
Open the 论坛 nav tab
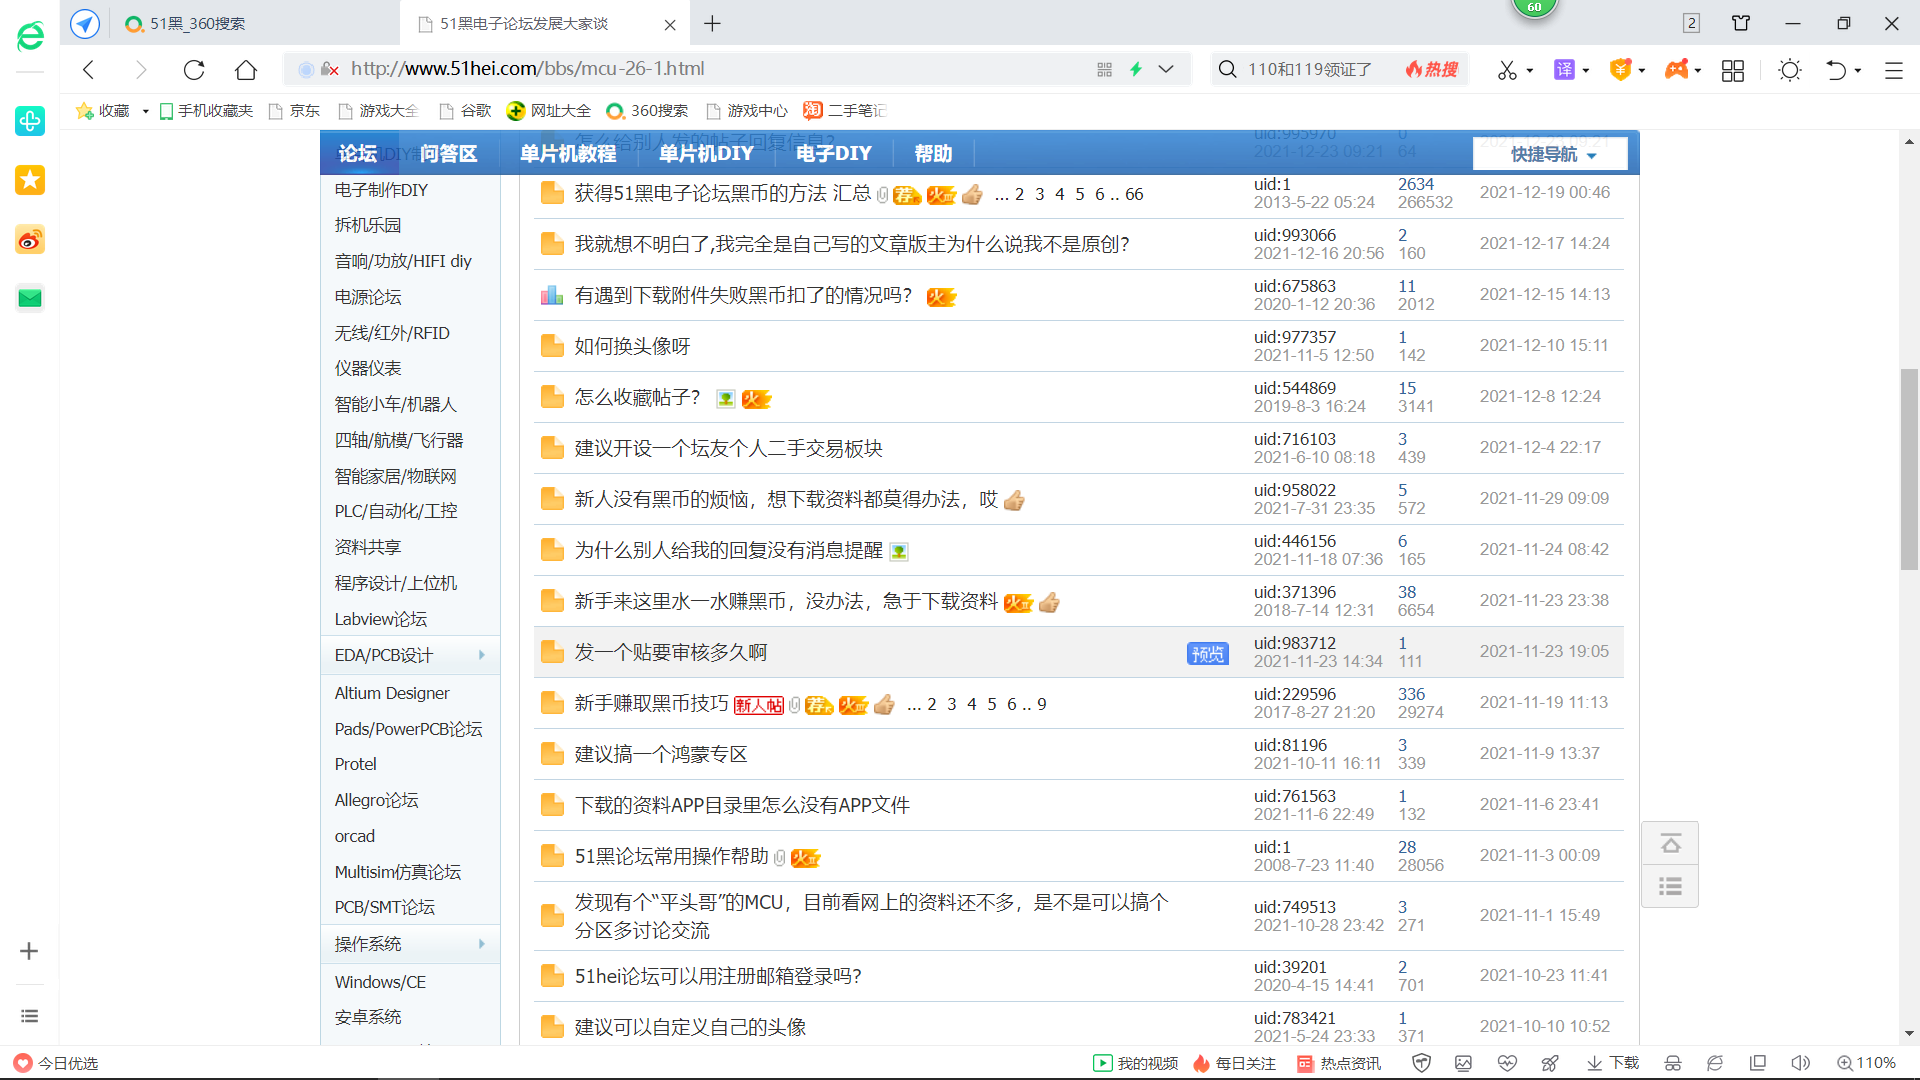pyautogui.click(x=358, y=153)
